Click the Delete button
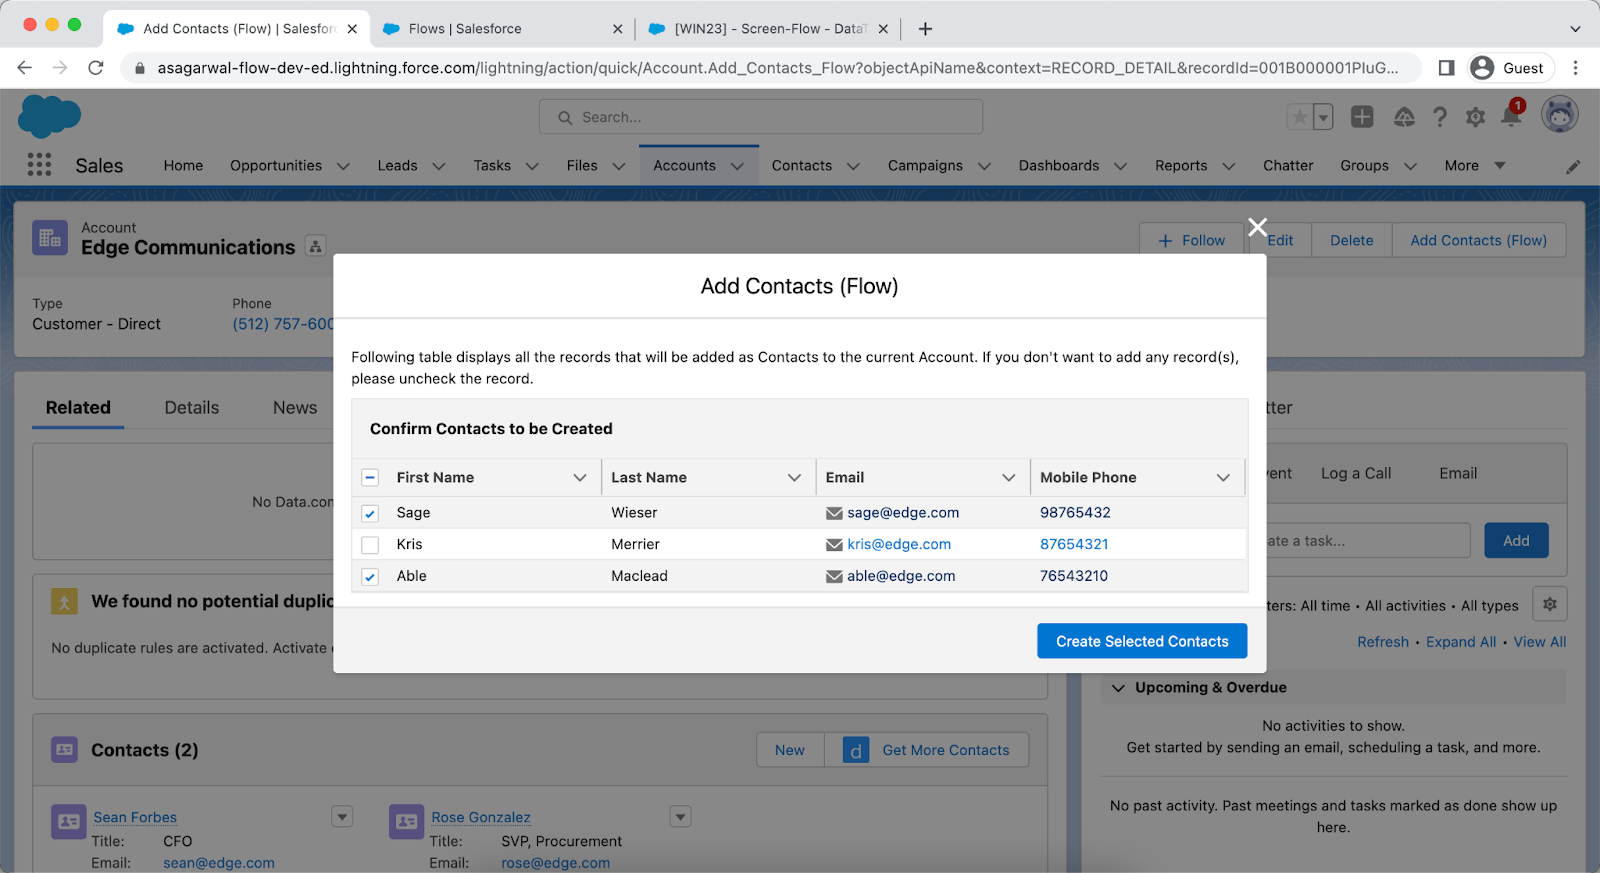The width and height of the screenshot is (1600, 873). 1351,240
